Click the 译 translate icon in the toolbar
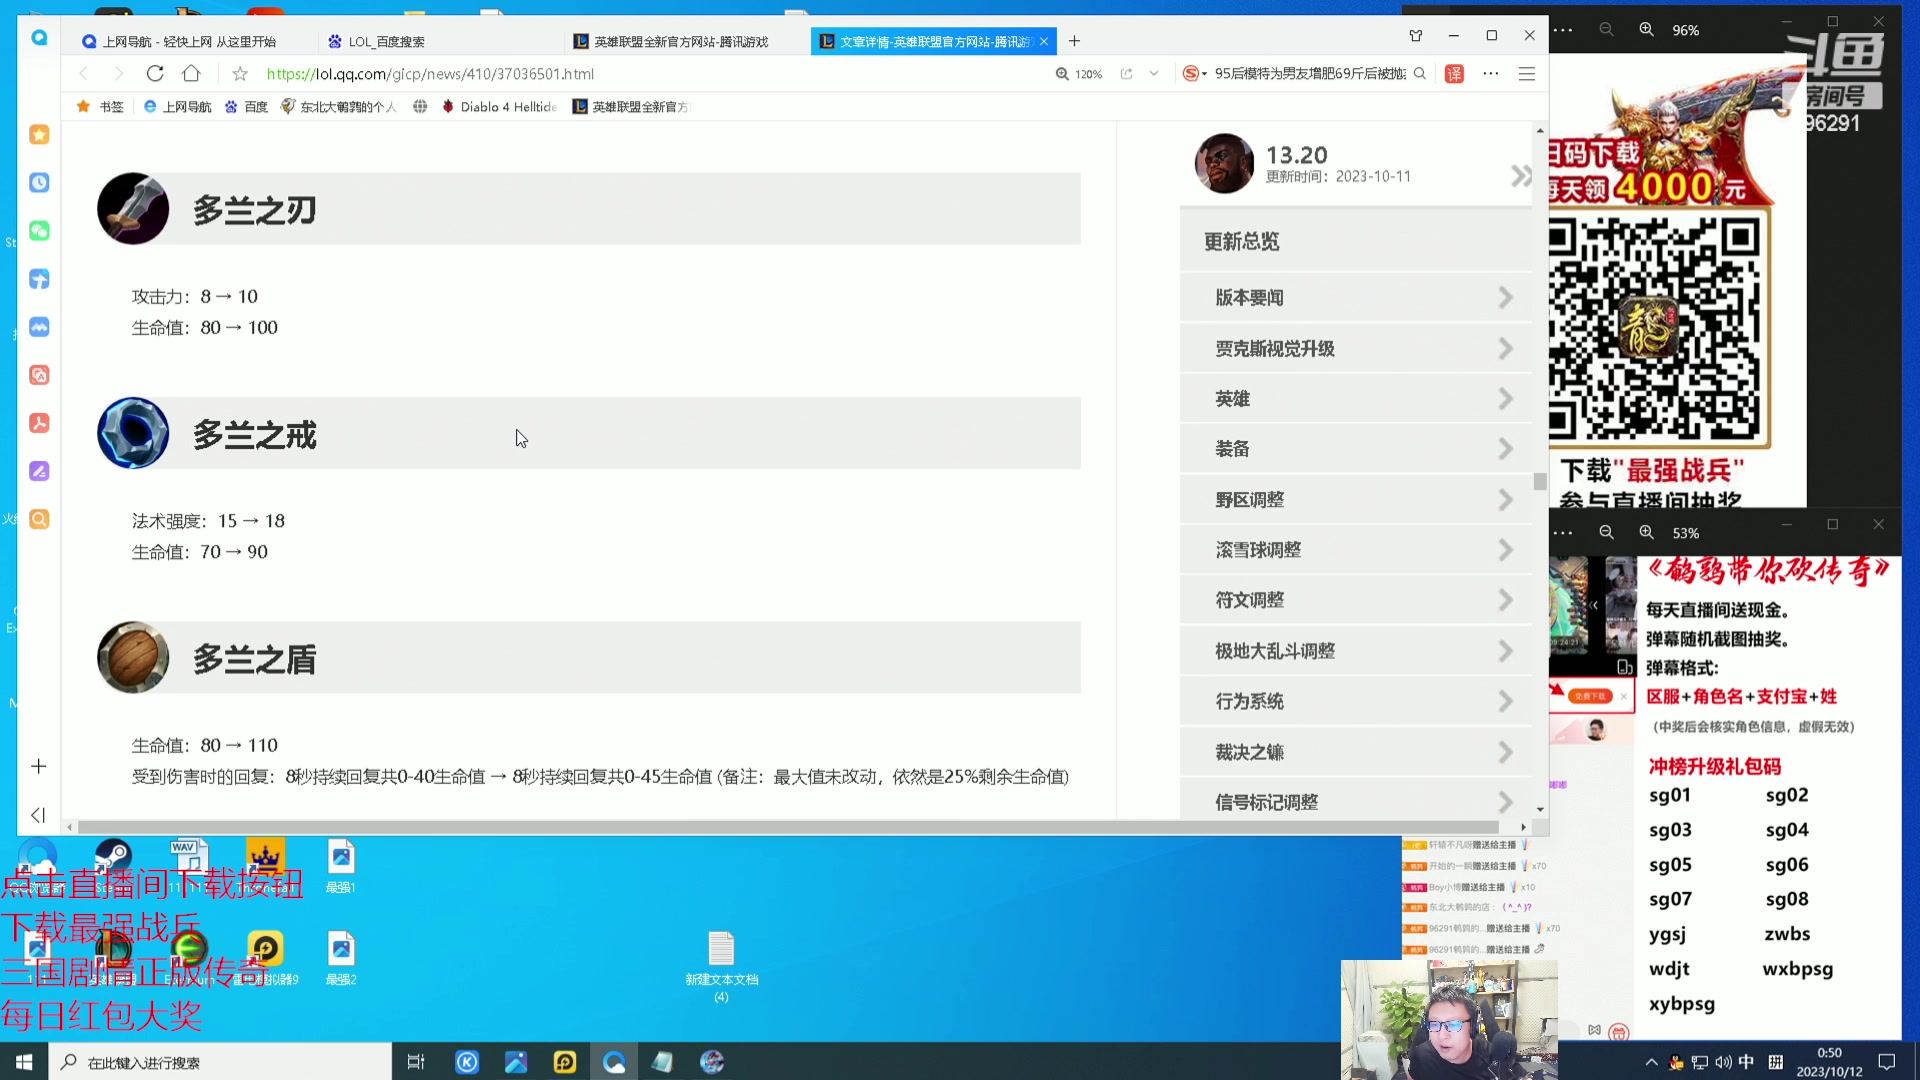This screenshot has height=1080, width=1920. pos(1454,73)
